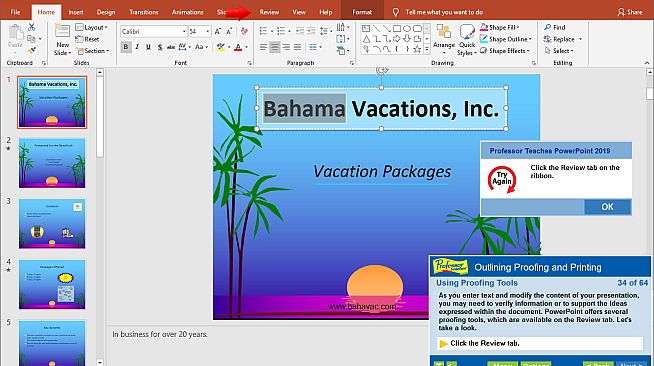Toggle Underline formatting

pyautogui.click(x=148, y=47)
